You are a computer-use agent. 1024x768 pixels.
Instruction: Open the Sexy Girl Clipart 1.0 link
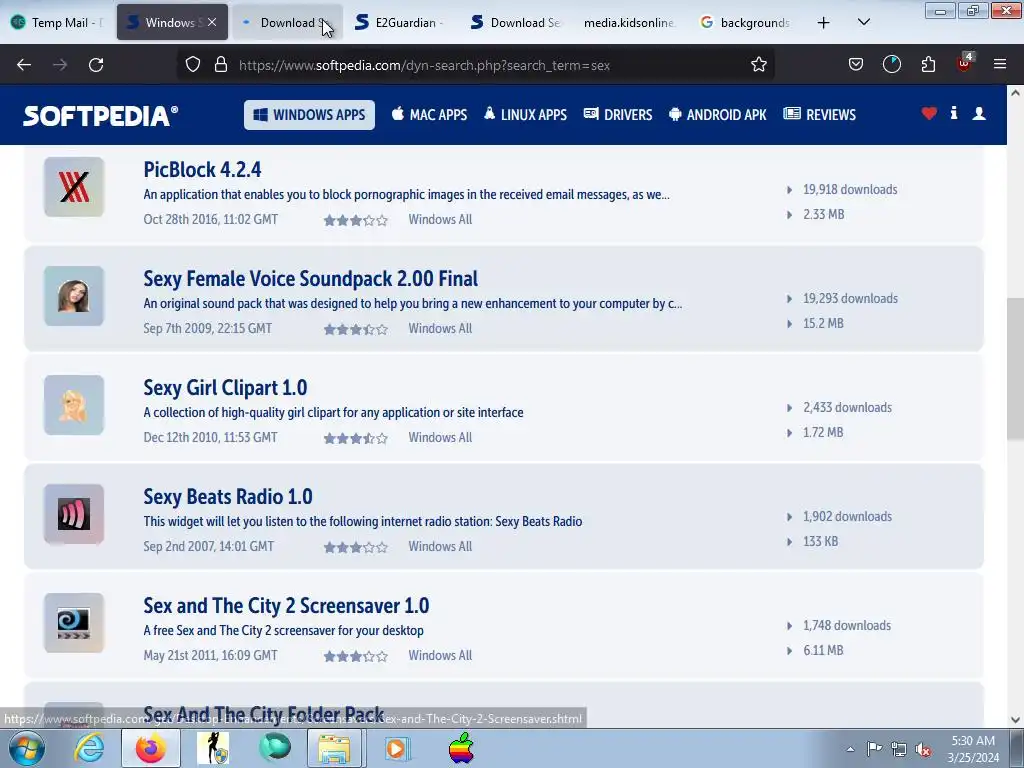[225, 388]
